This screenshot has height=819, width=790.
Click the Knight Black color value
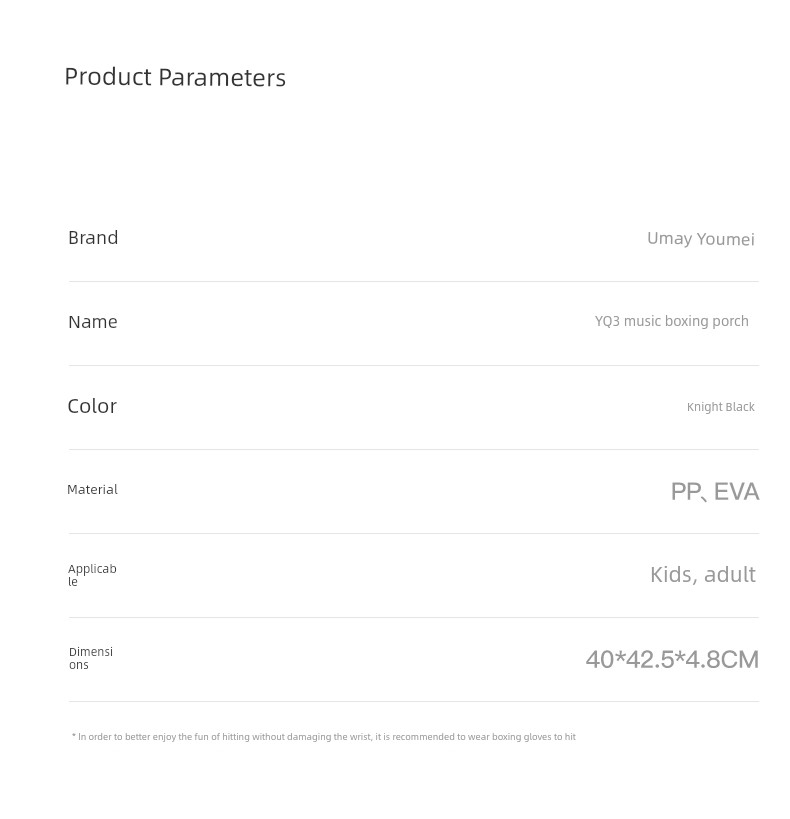[721, 407]
